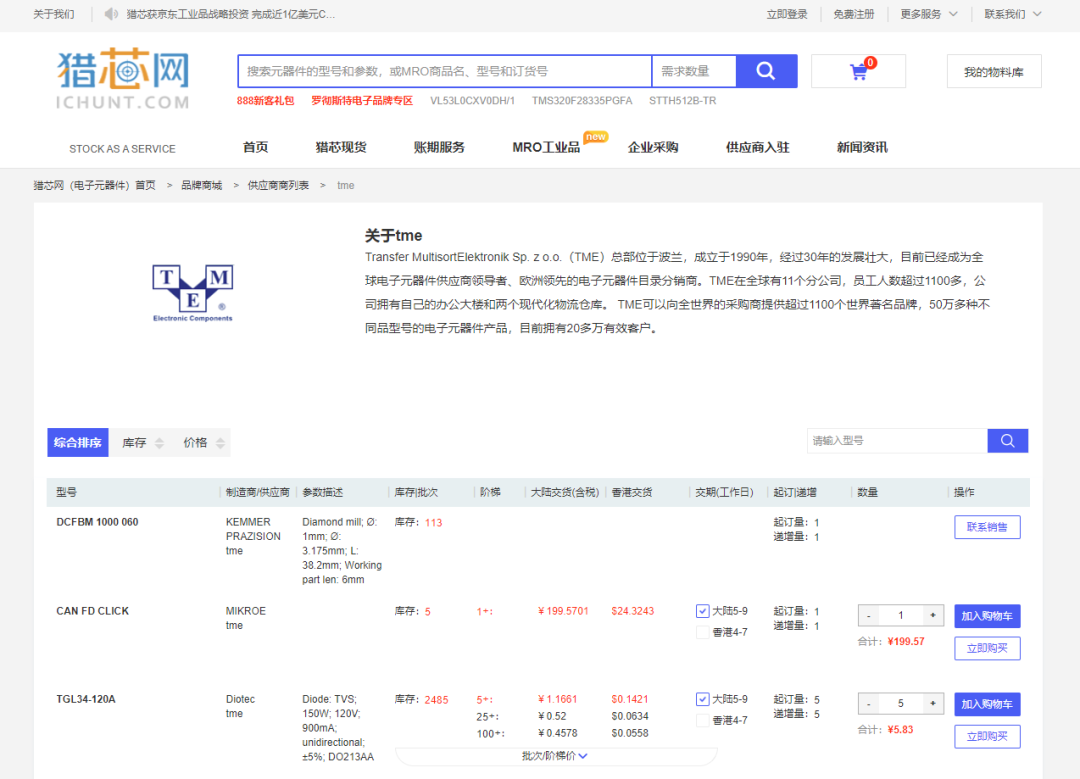Click the TME brand logo
The image size is (1080, 779).
[x=192, y=294]
